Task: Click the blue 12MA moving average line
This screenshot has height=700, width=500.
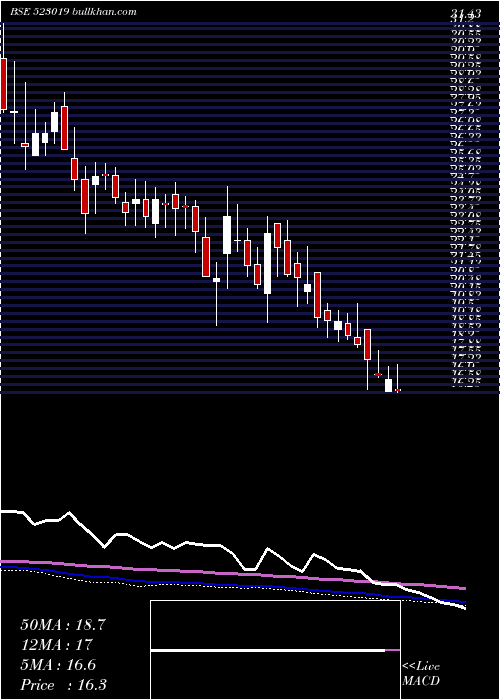Action: point(232,584)
